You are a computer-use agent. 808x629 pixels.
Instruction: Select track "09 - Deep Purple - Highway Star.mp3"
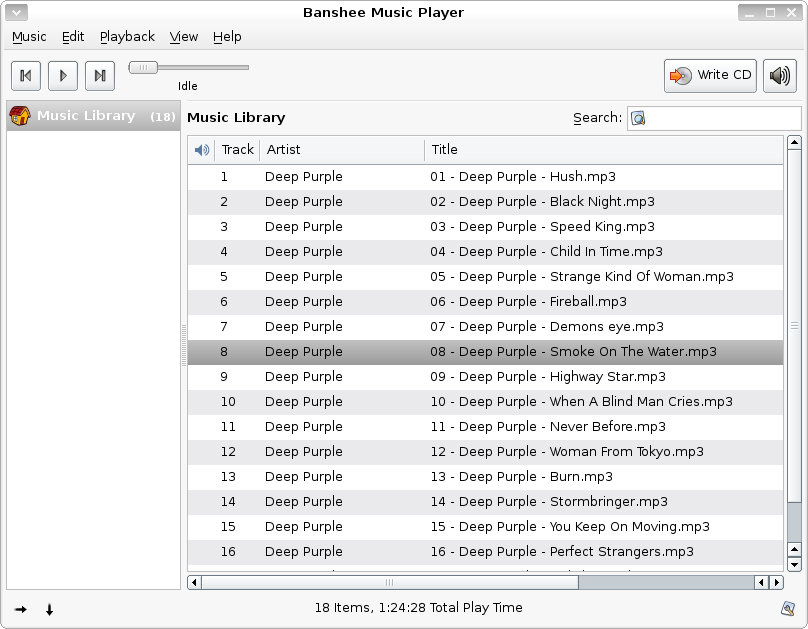tap(485, 377)
